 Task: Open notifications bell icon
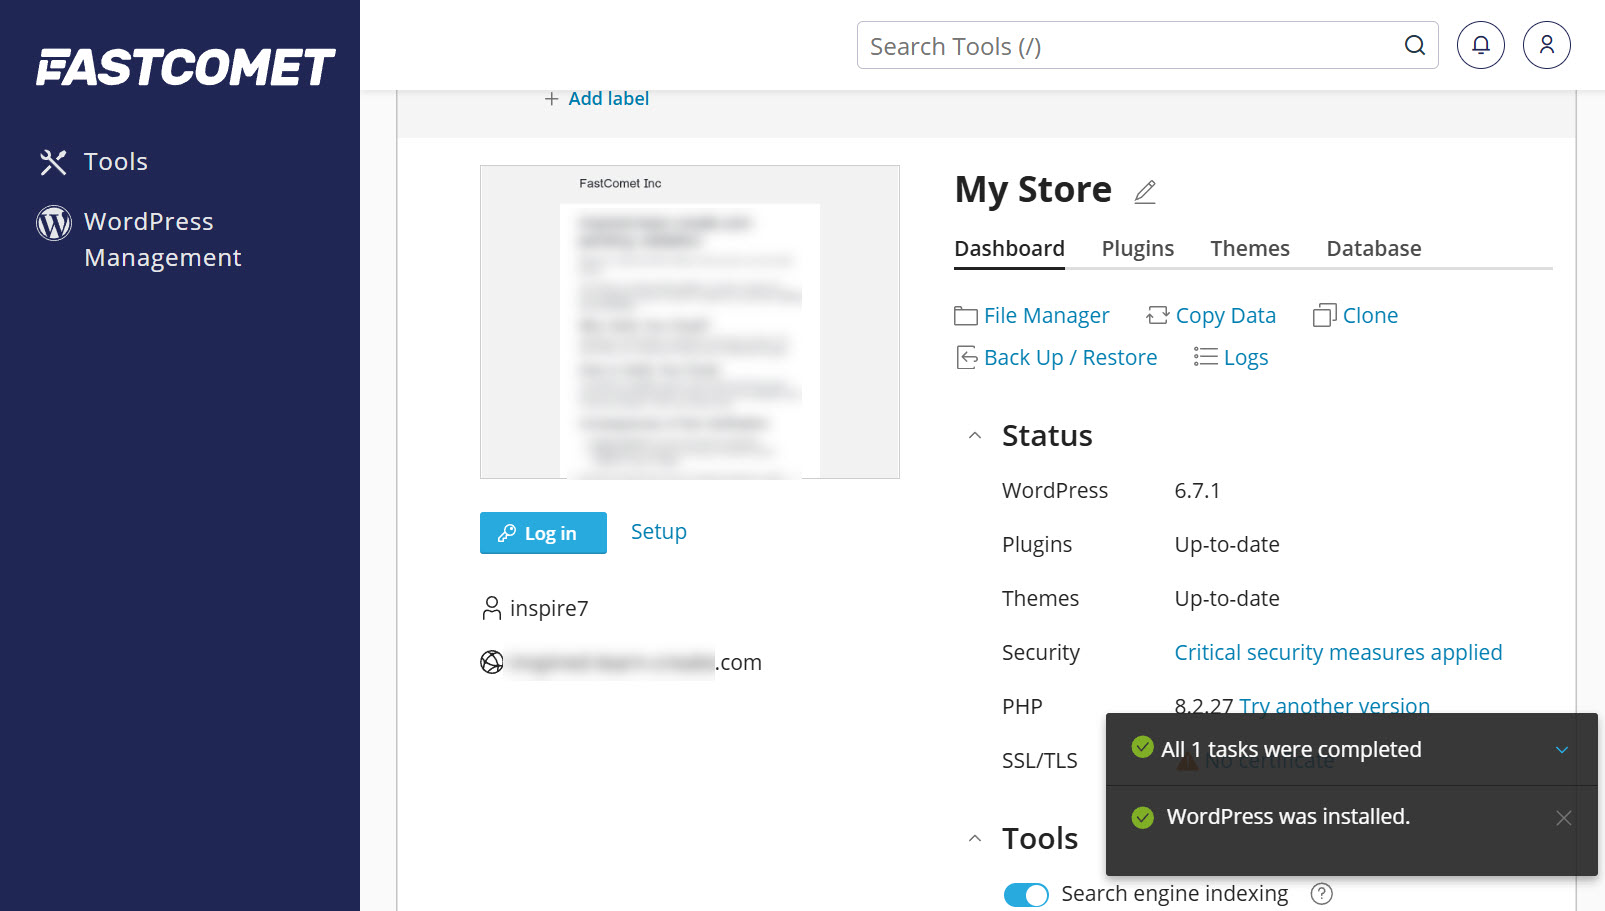pyautogui.click(x=1480, y=45)
